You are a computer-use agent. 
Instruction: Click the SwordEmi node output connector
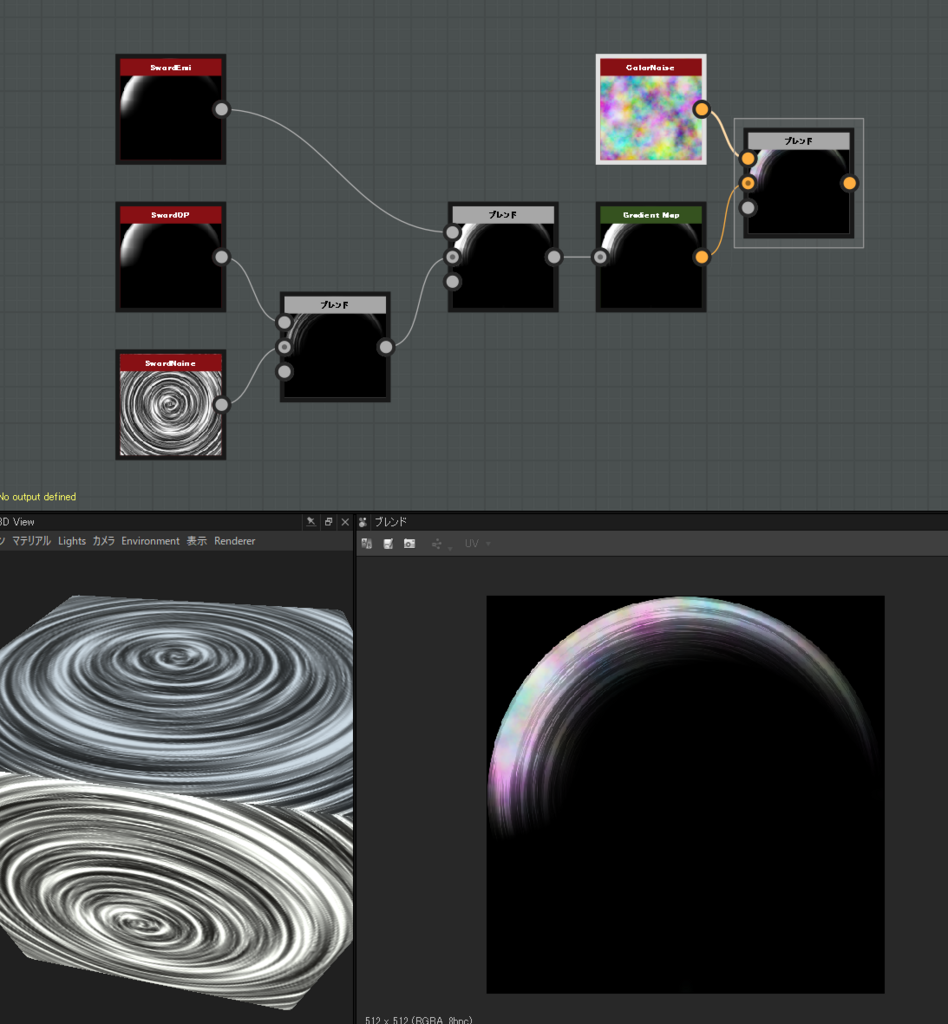222,109
